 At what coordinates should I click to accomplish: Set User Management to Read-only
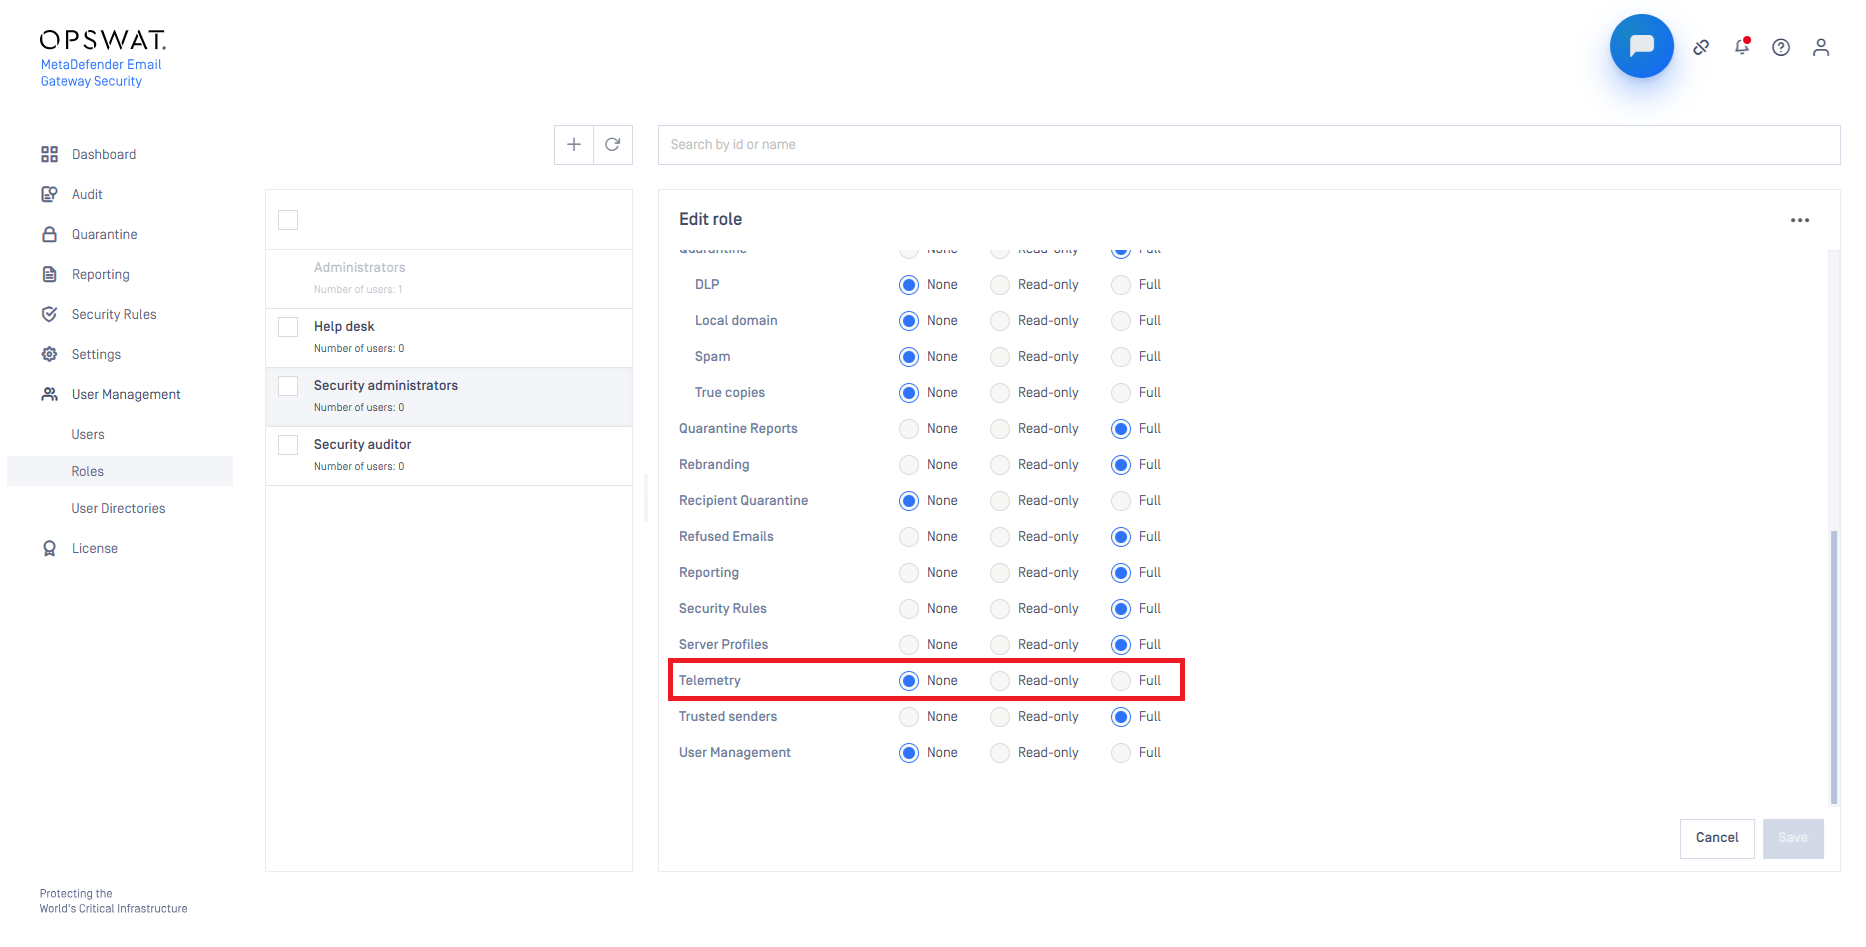coord(1000,753)
